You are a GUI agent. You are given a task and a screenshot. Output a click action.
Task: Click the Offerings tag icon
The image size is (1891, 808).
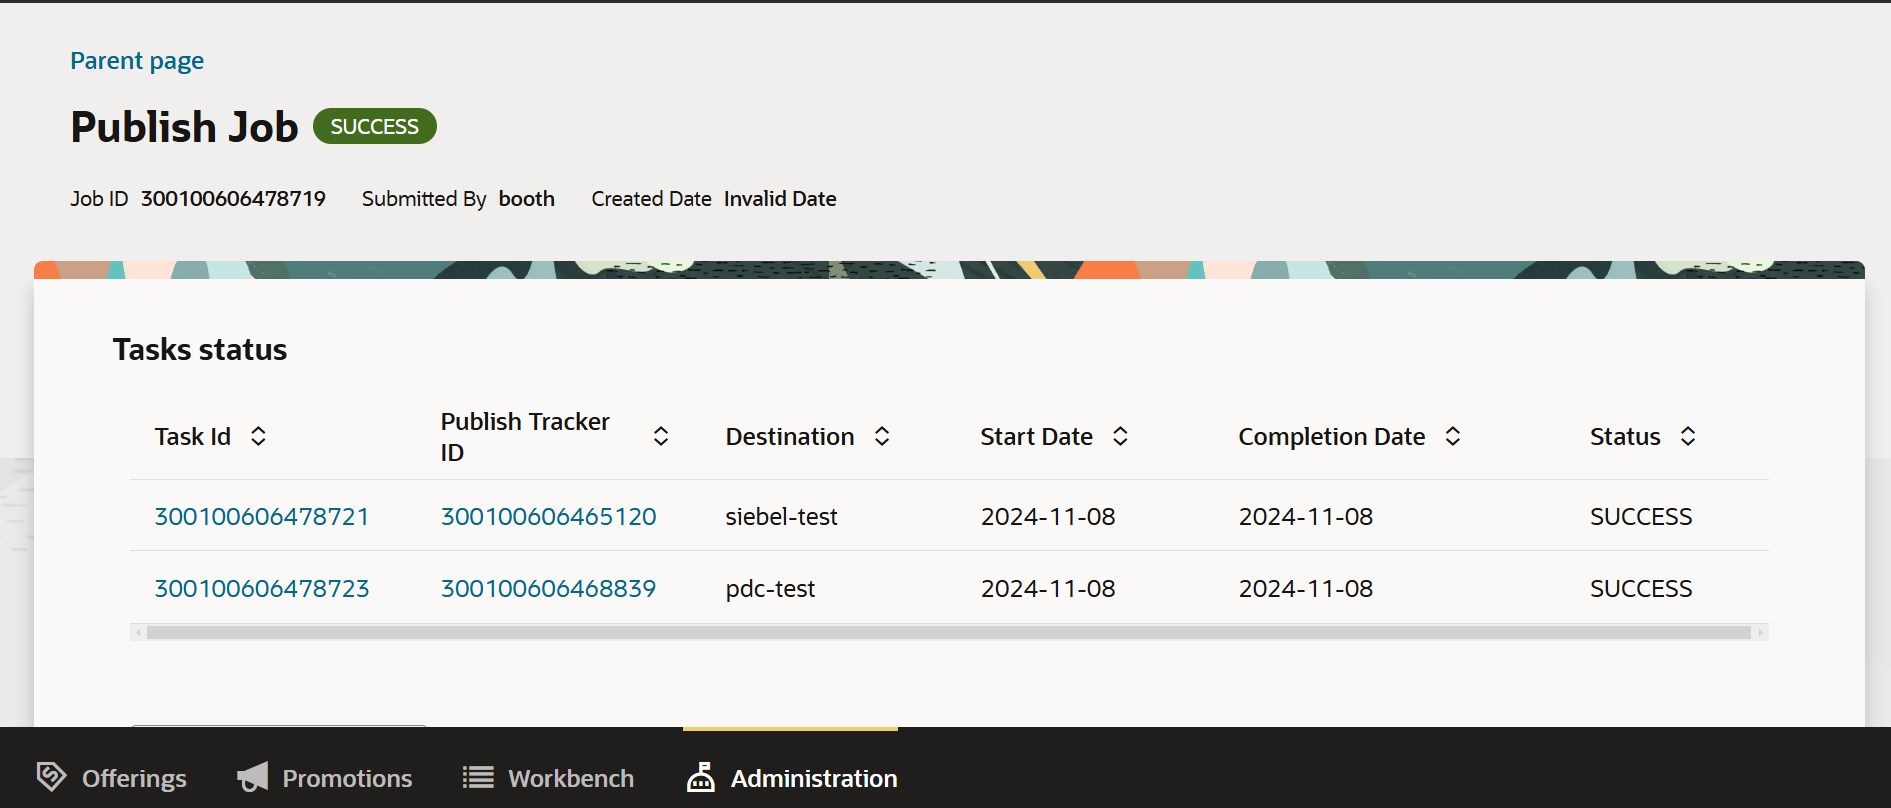[51, 777]
